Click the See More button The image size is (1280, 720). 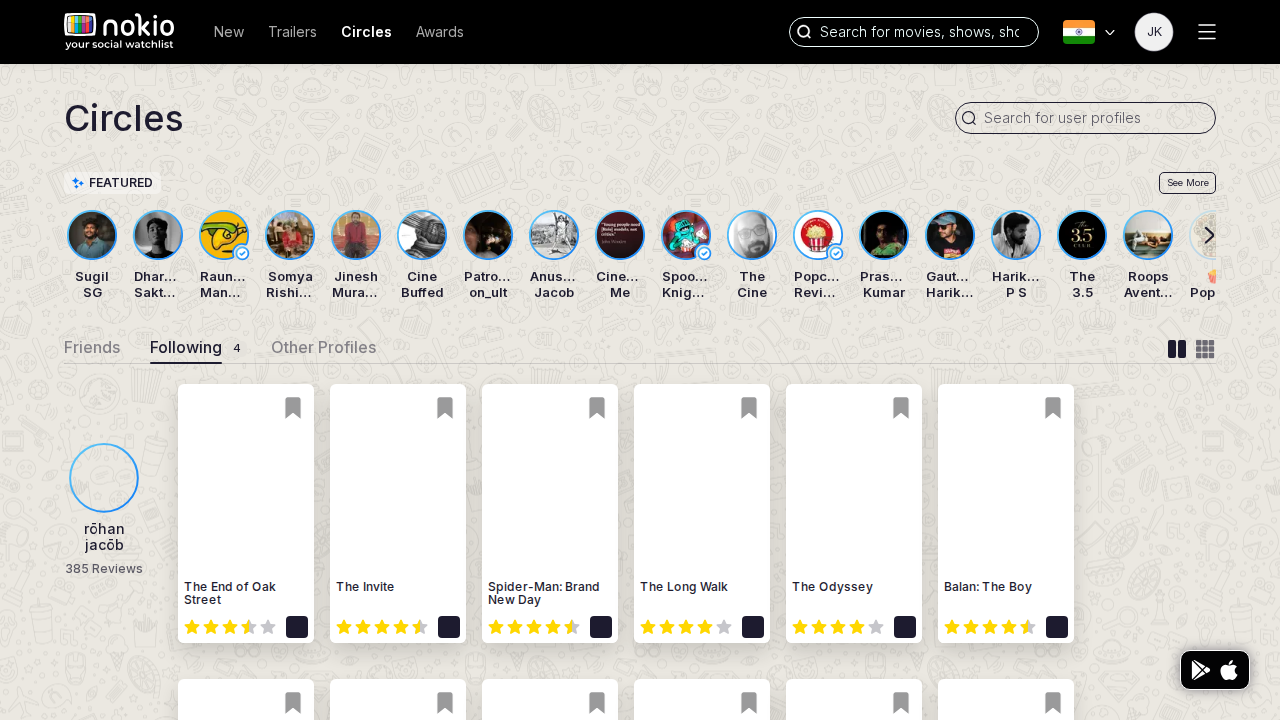coord(1187,183)
